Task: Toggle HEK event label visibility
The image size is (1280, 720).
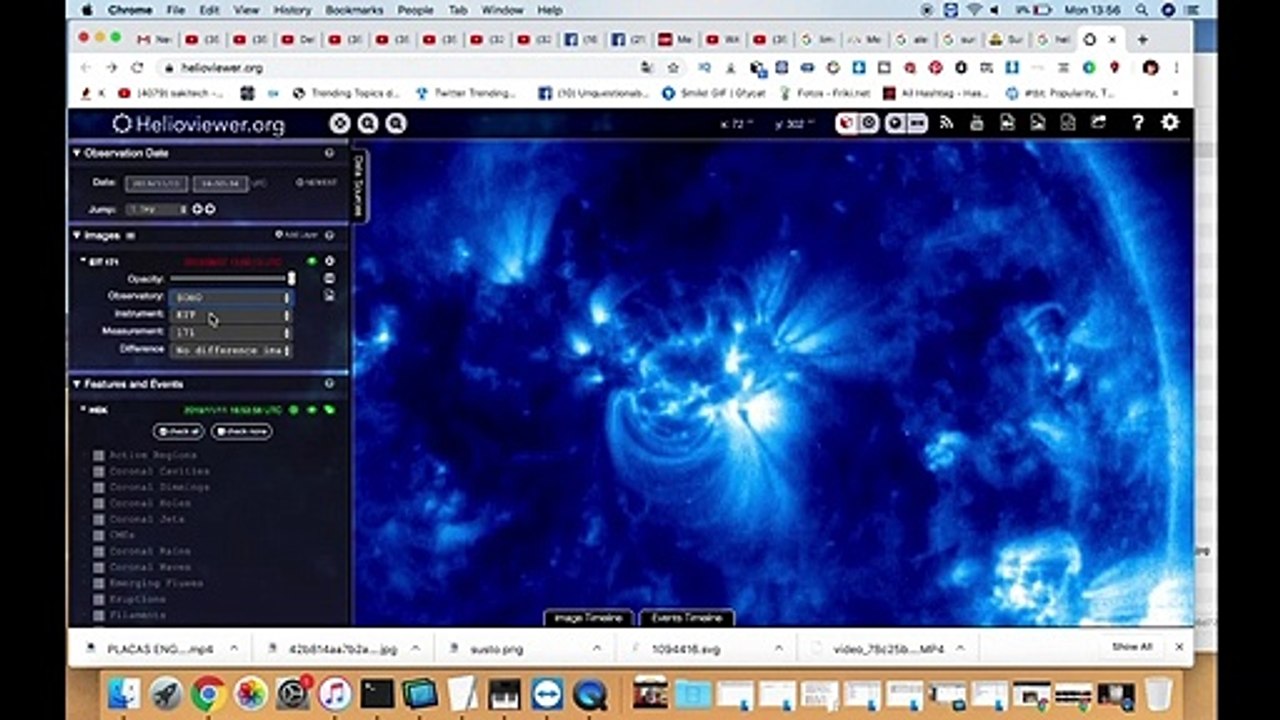Action: 329,410
